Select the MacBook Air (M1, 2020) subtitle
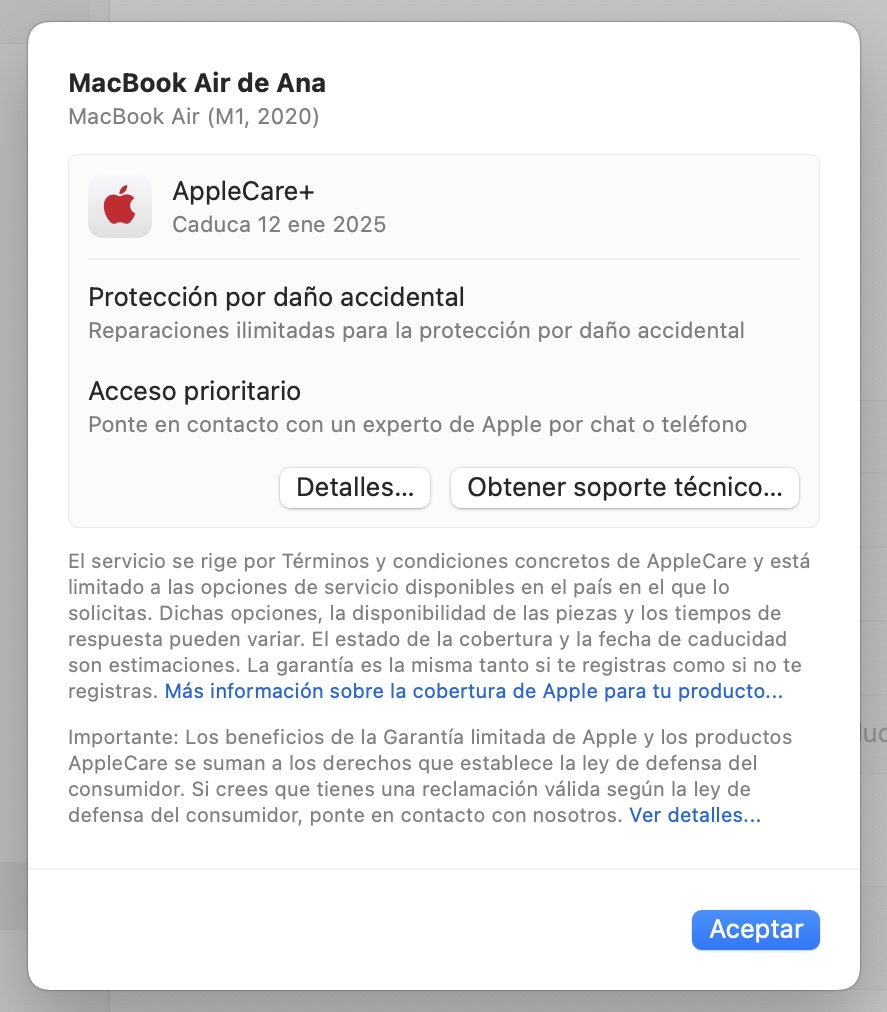Screen dimensions: 887x1012 pyautogui.click(x=194, y=117)
